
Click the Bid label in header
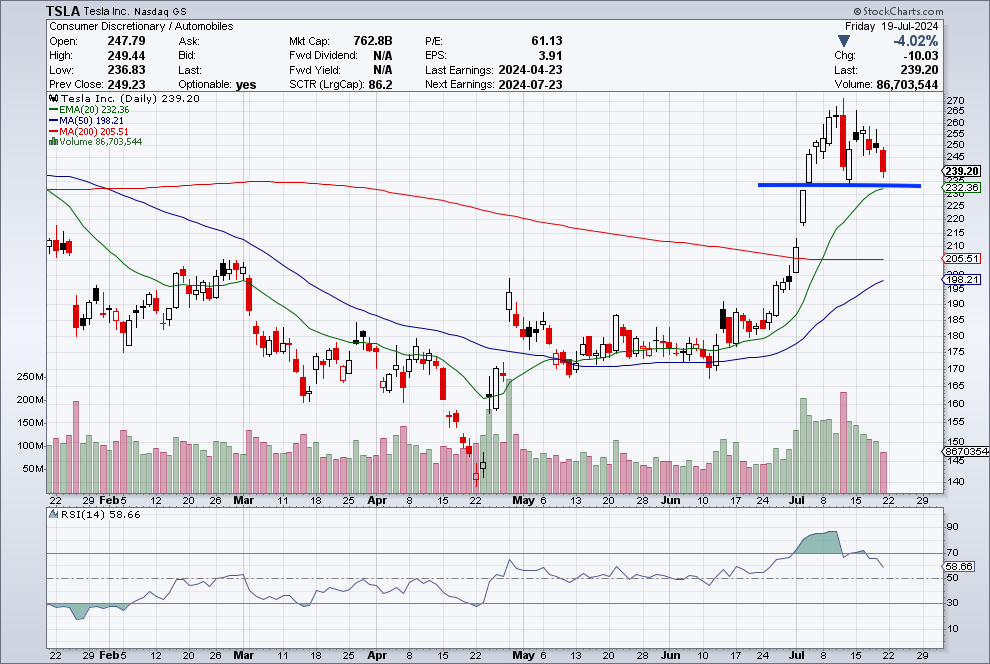[187, 56]
